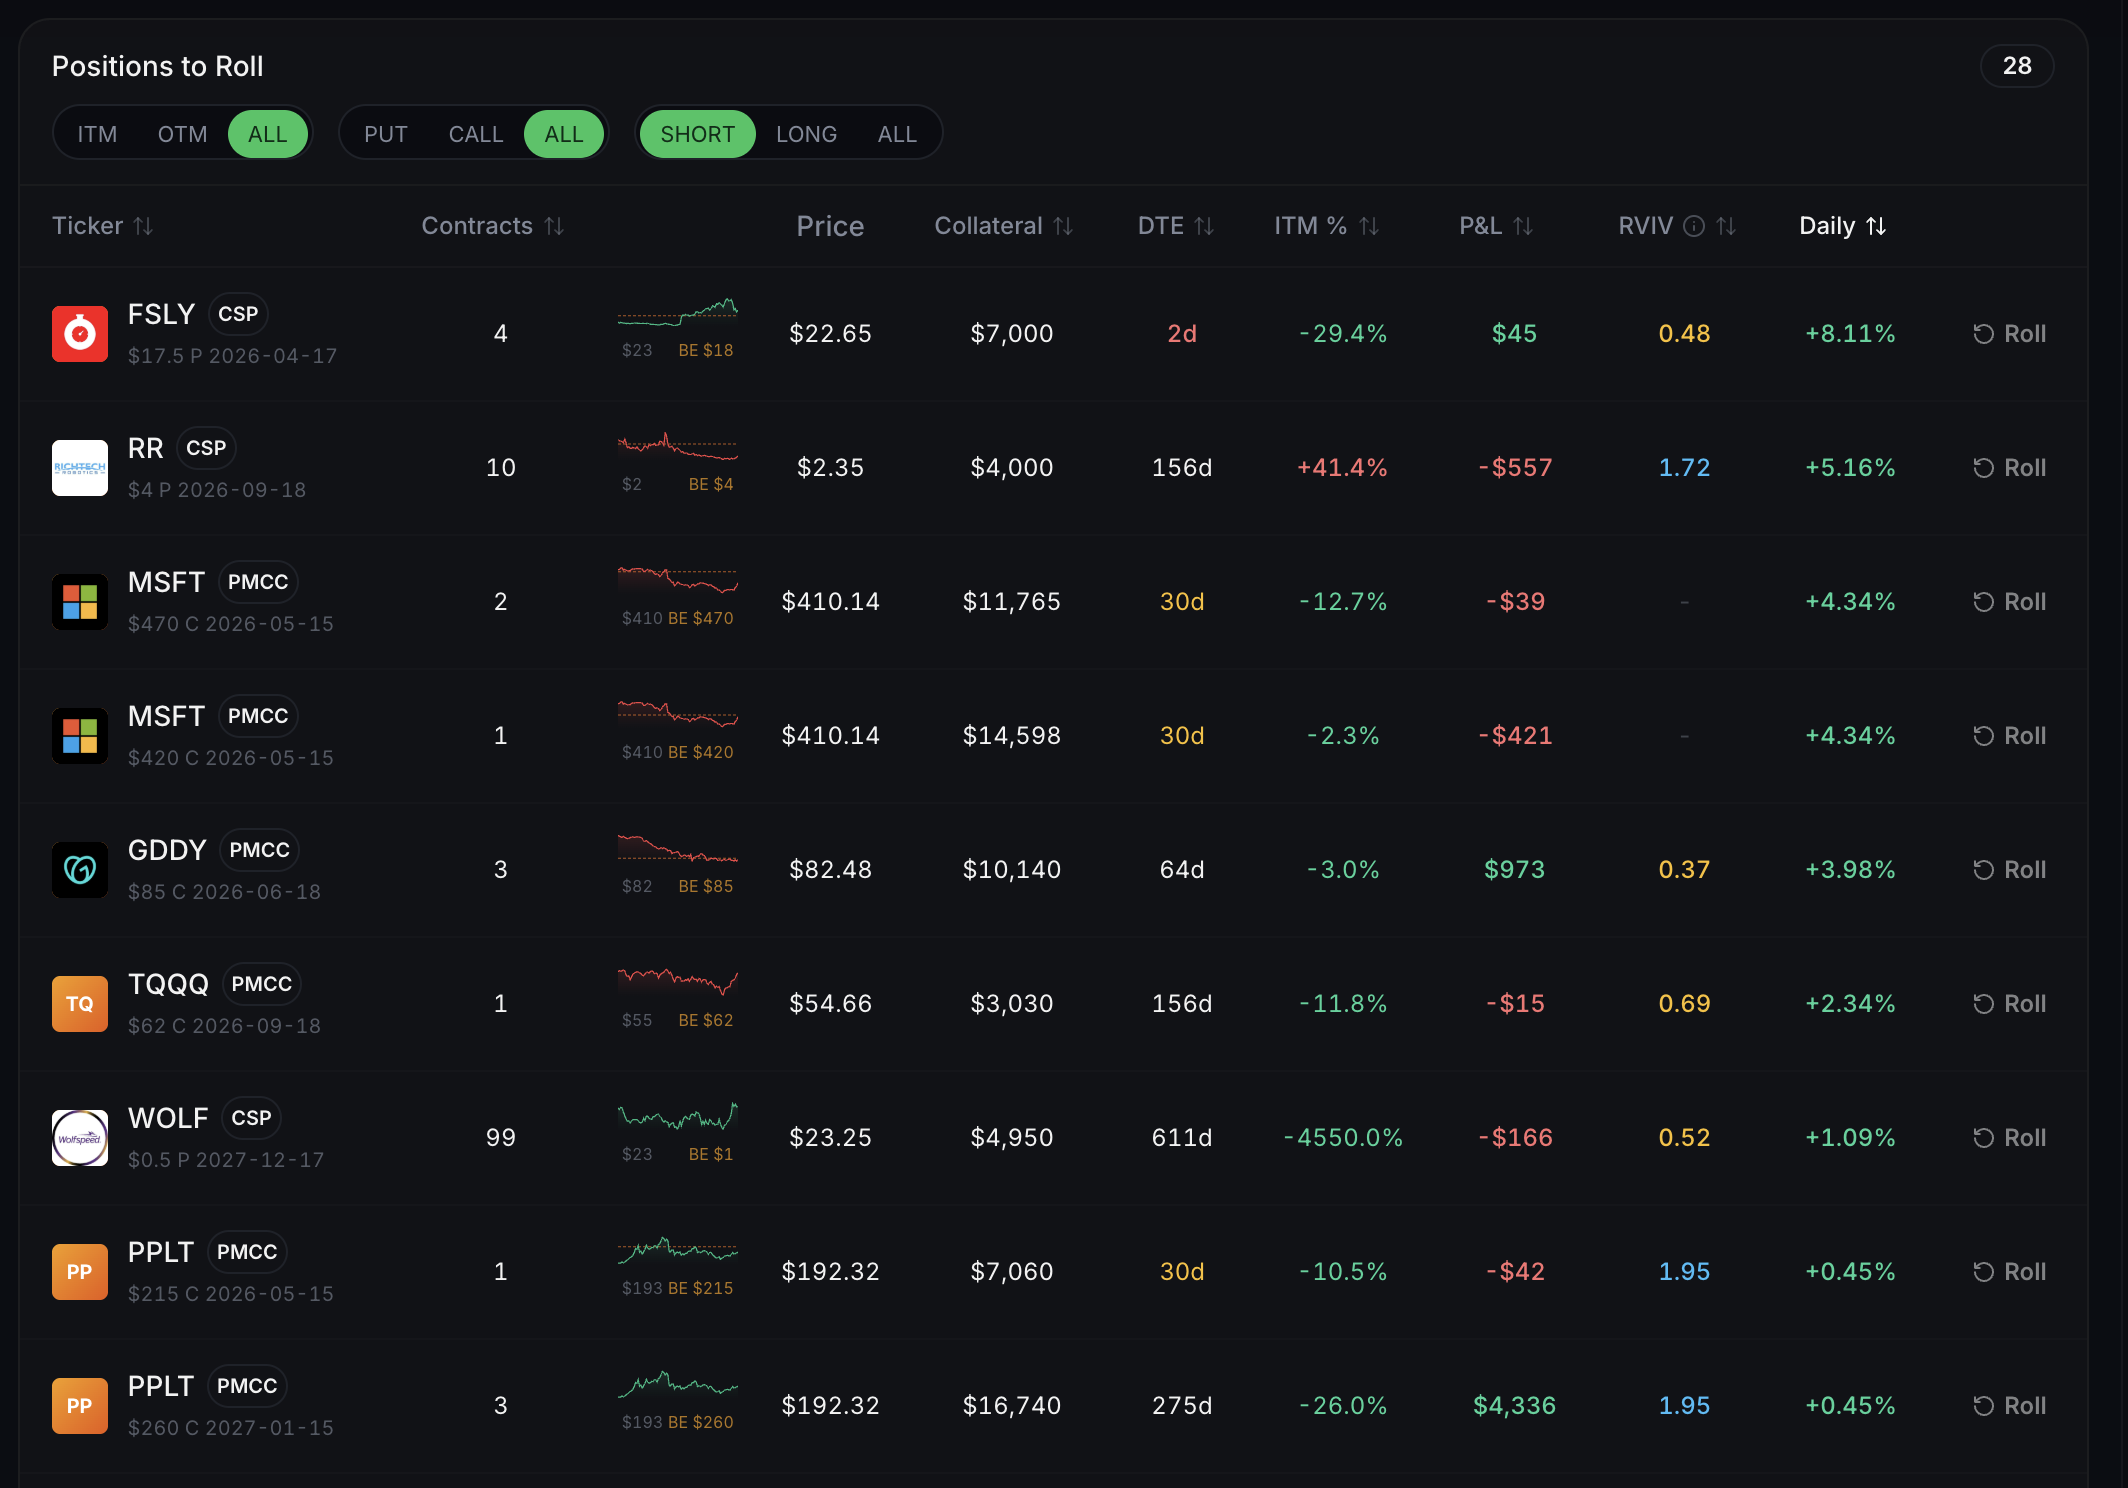Roll the PPLT $260 call position
The image size is (2128, 1488).
pos(2010,1406)
